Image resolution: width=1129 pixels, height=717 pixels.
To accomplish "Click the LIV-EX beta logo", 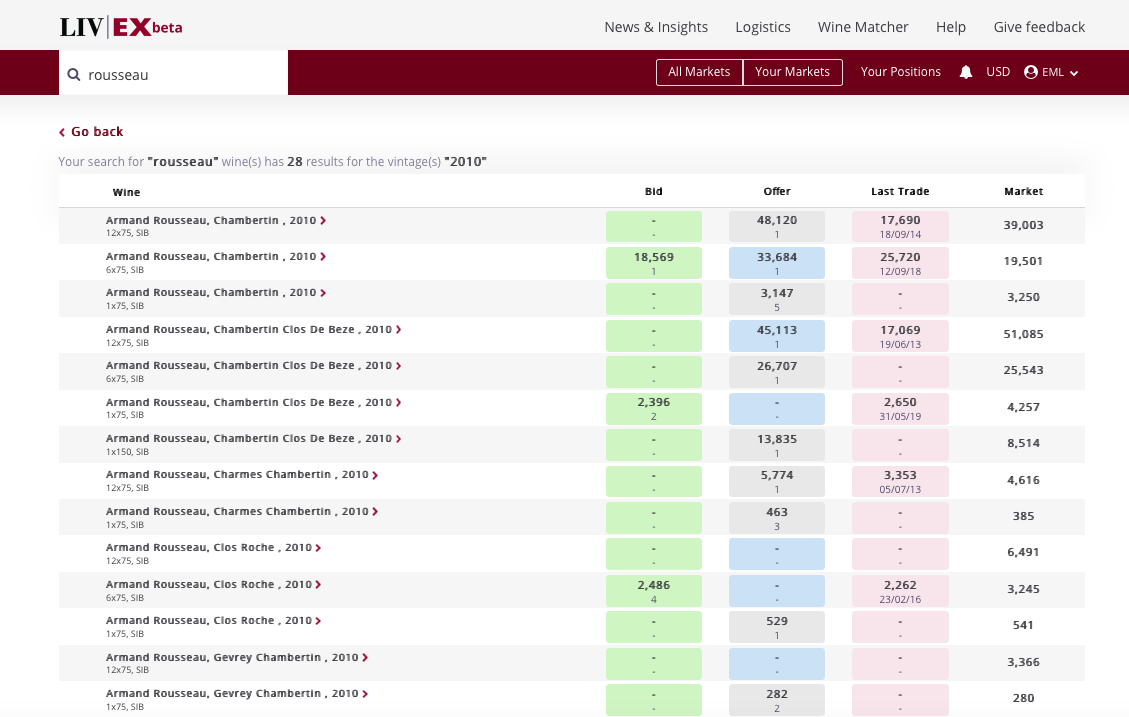I will tap(121, 27).
